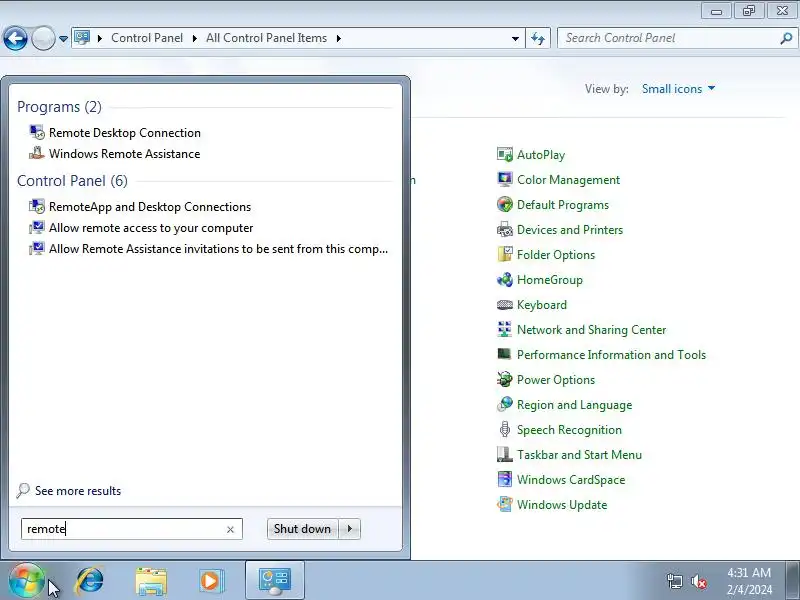Click the Windows Remote Assistance icon

point(37,154)
